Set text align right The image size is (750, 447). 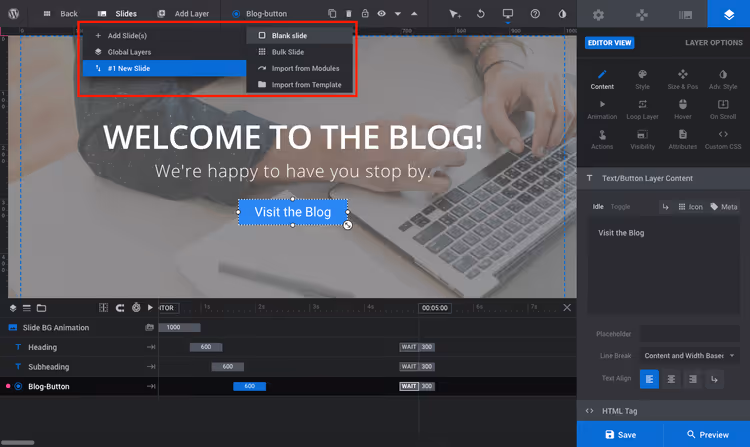pyautogui.click(x=693, y=379)
